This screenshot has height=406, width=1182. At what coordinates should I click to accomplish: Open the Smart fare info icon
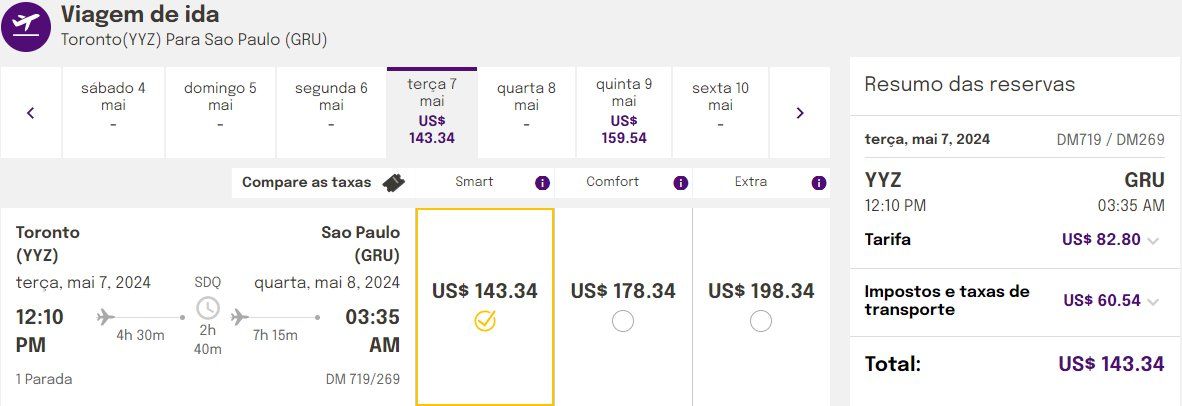[543, 183]
